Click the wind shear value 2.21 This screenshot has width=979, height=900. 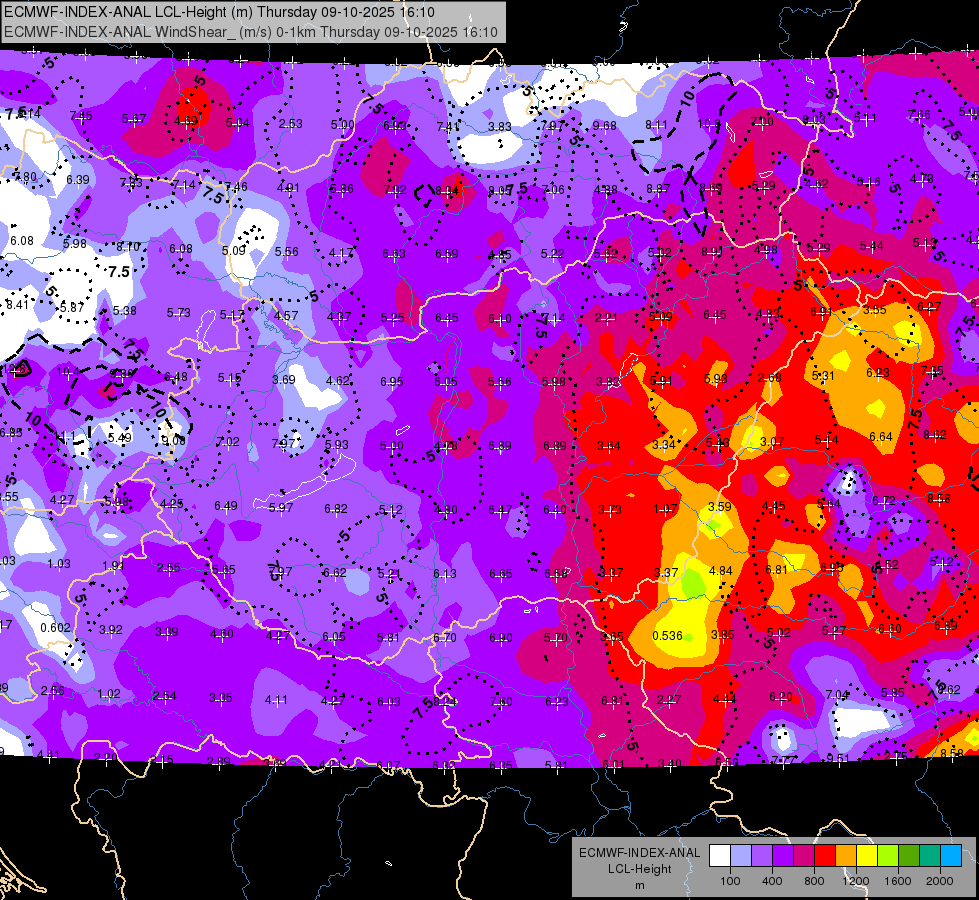pos(606,318)
